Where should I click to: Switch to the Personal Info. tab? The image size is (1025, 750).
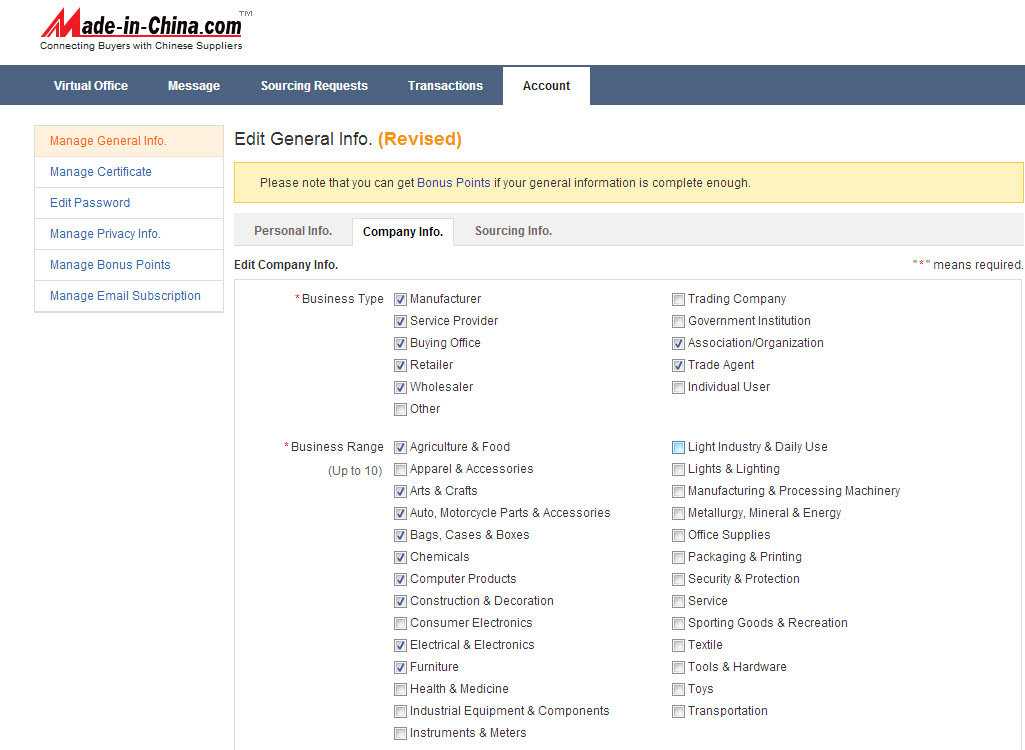pyautogui.click(x=293, y=231)
